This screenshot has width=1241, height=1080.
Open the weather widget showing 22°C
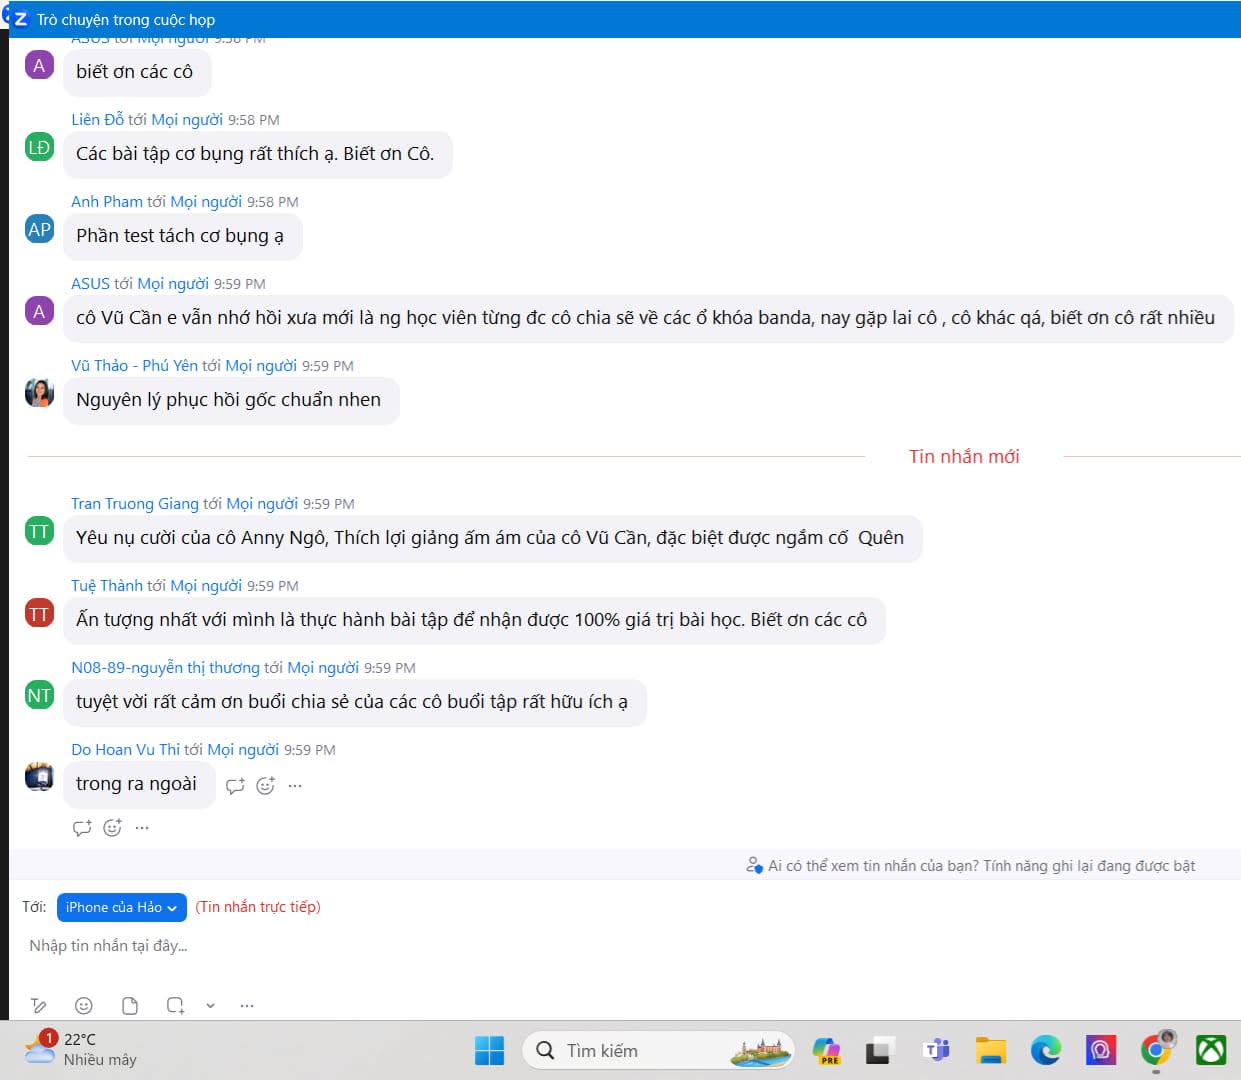[x=81, y=1050]
